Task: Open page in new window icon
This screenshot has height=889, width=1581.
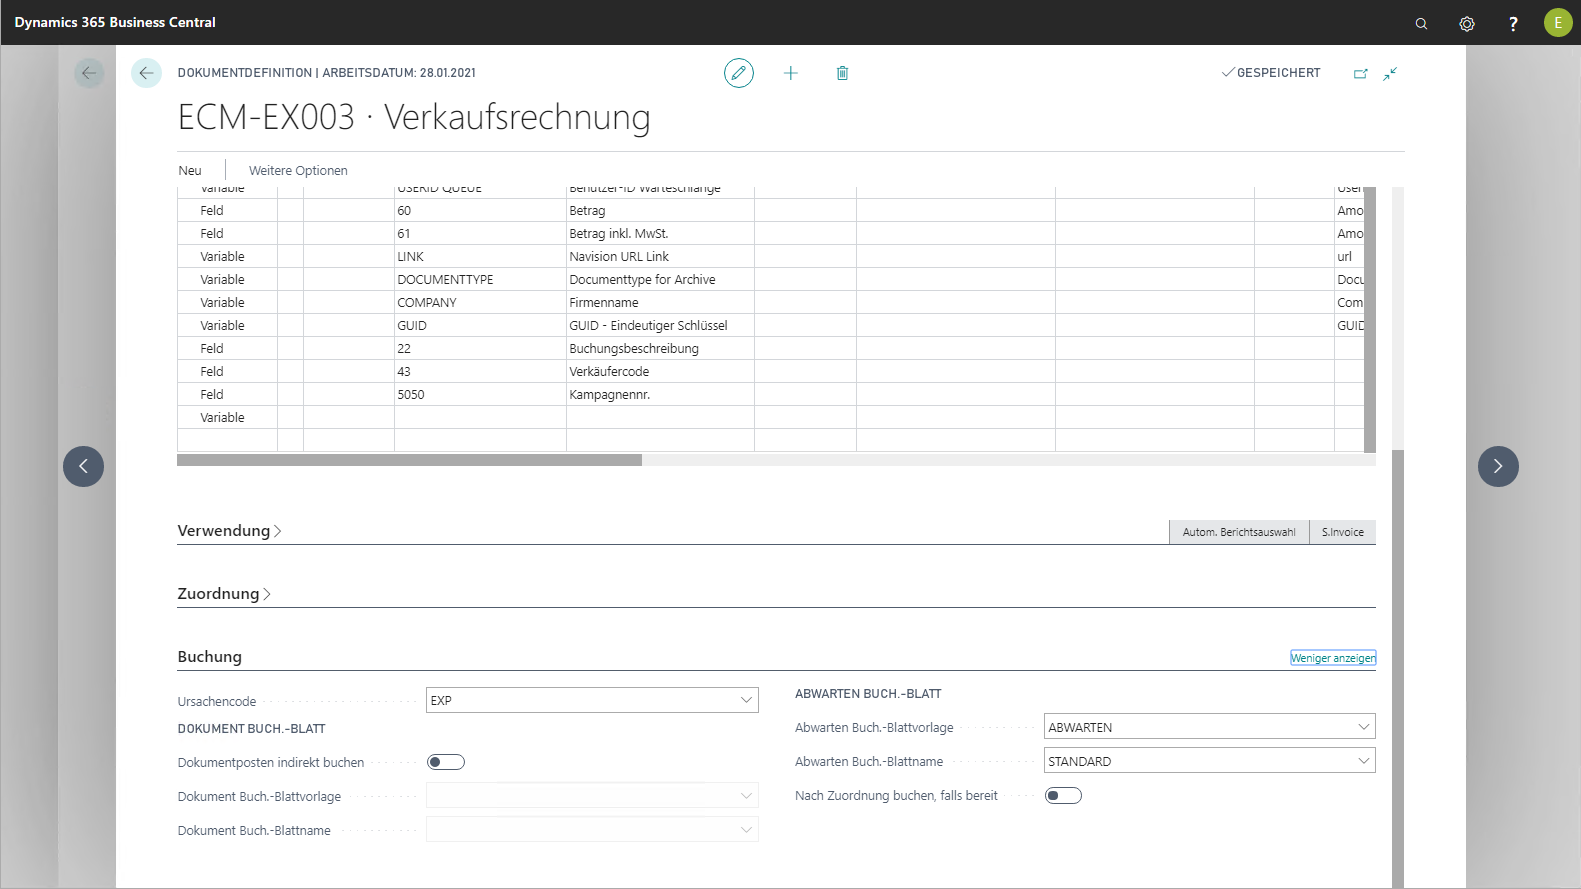Action: (1360, 73)
